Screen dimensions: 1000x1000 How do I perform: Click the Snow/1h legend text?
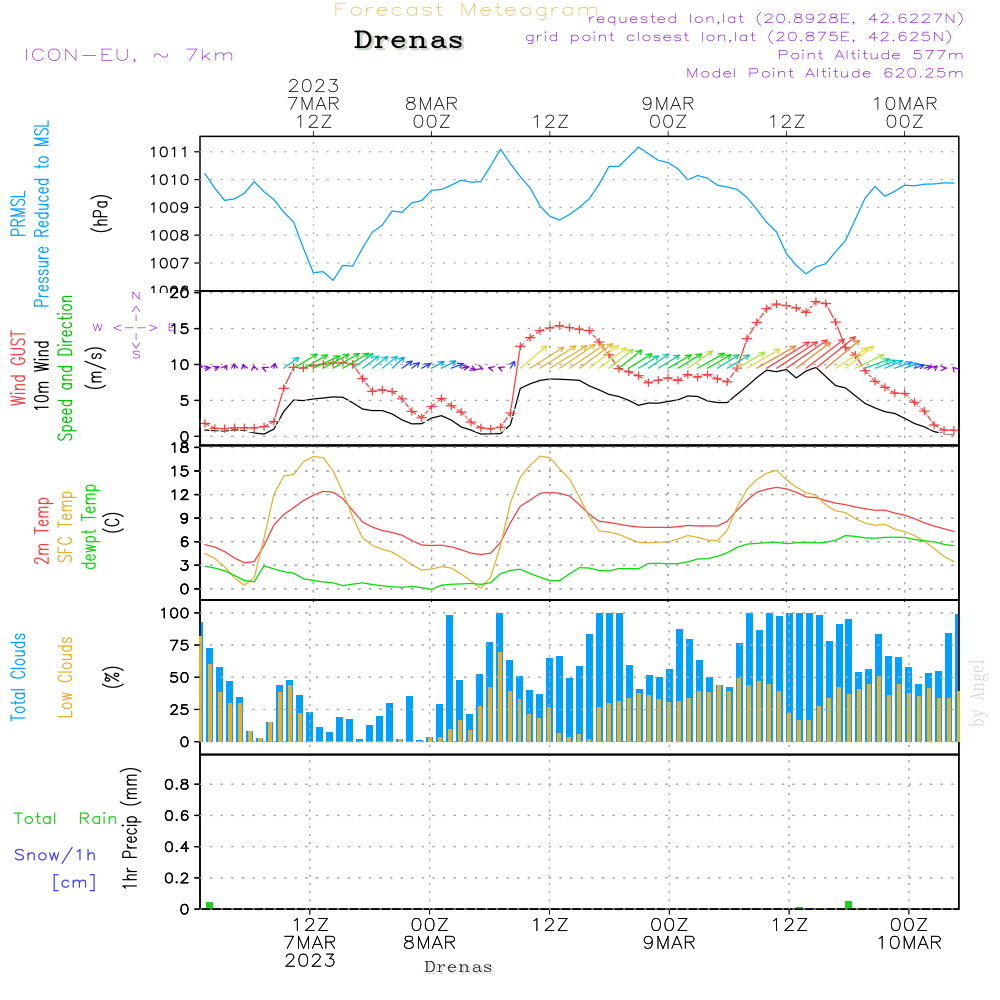(55, 855)
